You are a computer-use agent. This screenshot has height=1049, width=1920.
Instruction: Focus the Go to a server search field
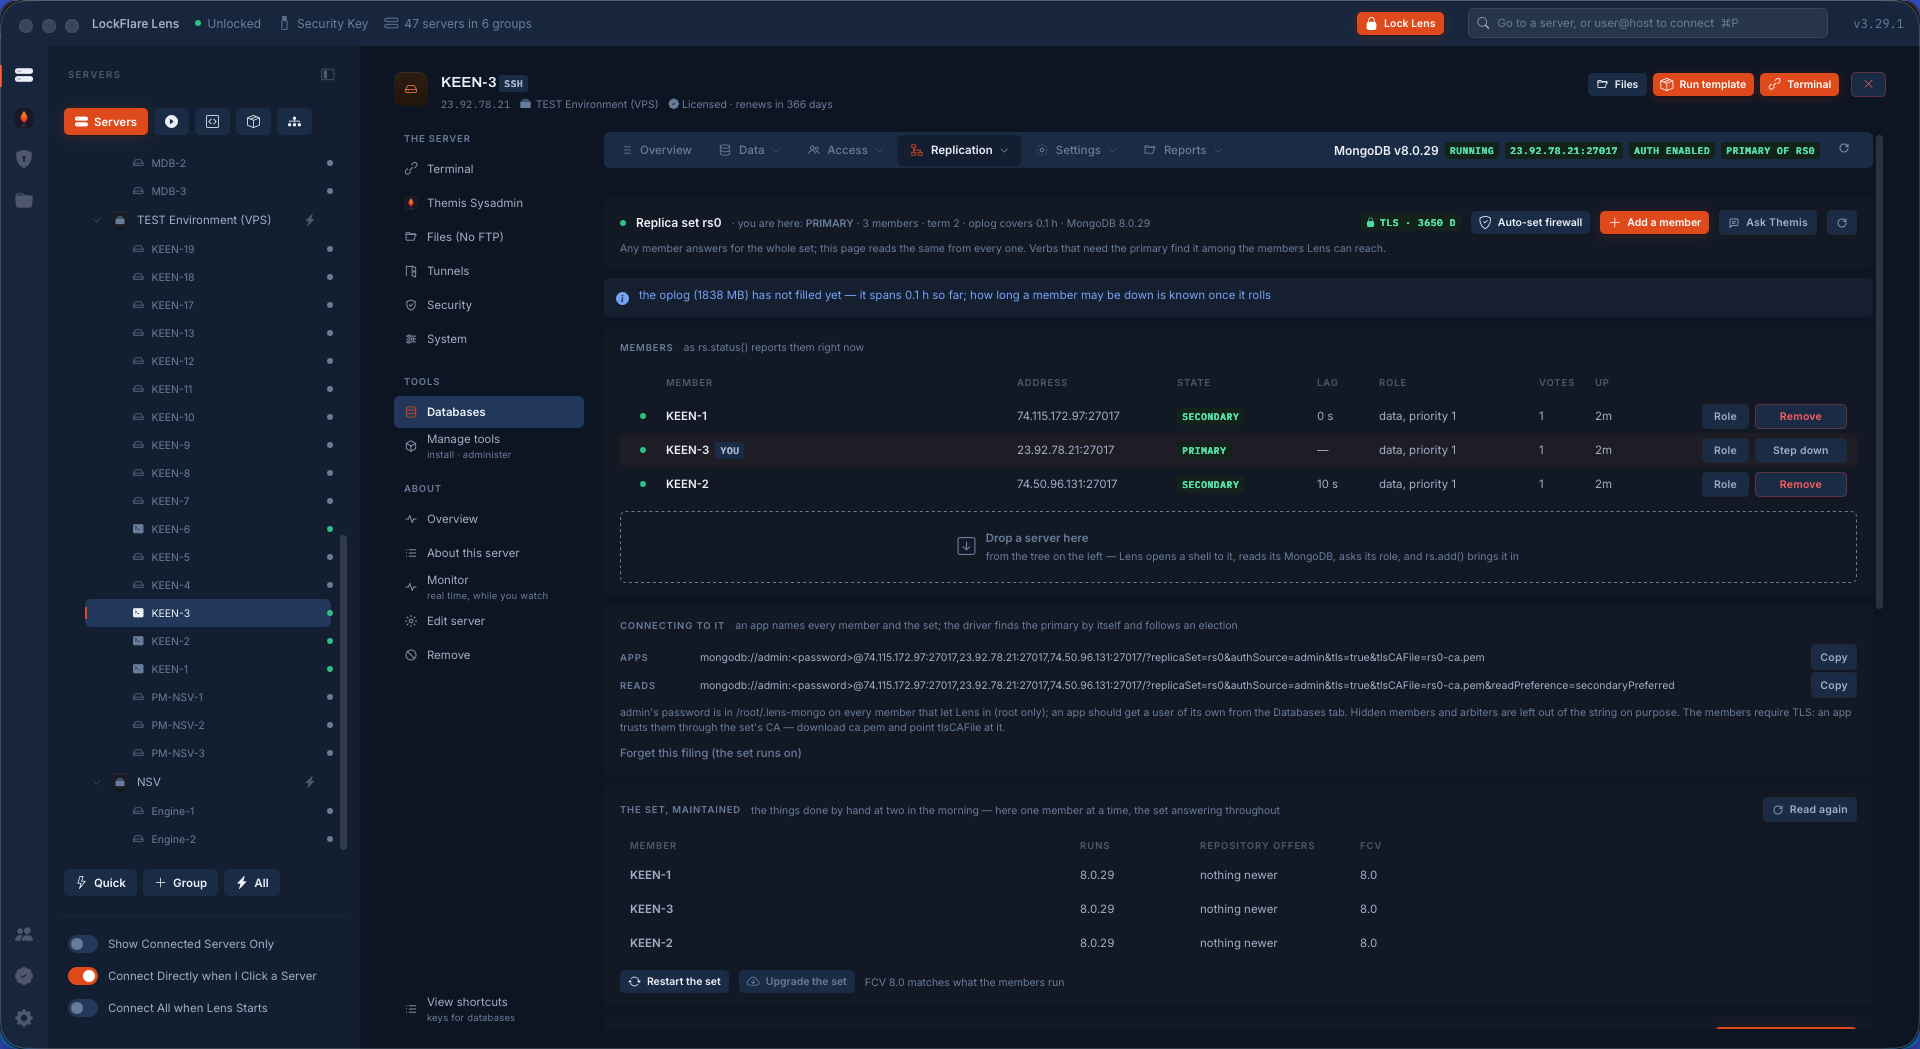pos(1647,23)
